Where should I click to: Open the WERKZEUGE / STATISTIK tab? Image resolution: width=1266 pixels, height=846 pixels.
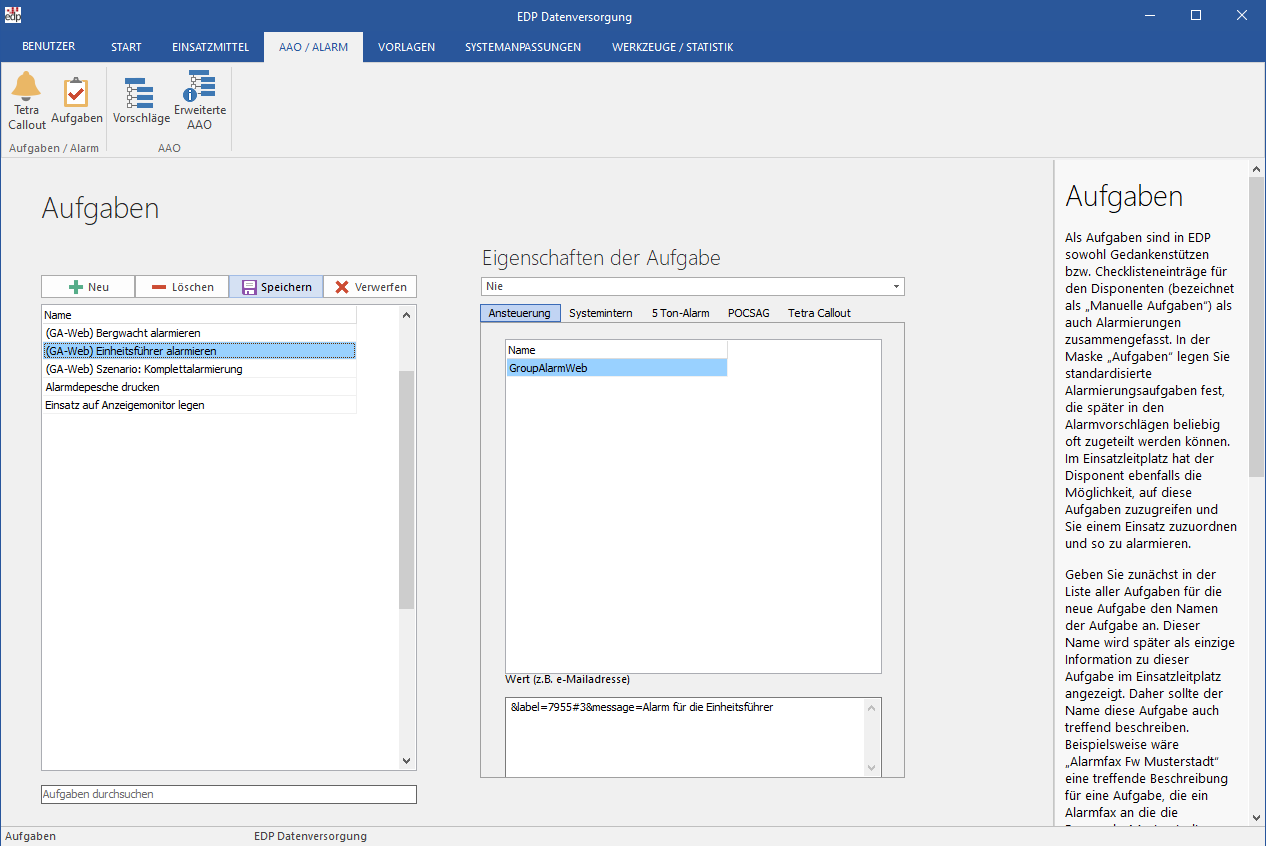tap(673, 47)
